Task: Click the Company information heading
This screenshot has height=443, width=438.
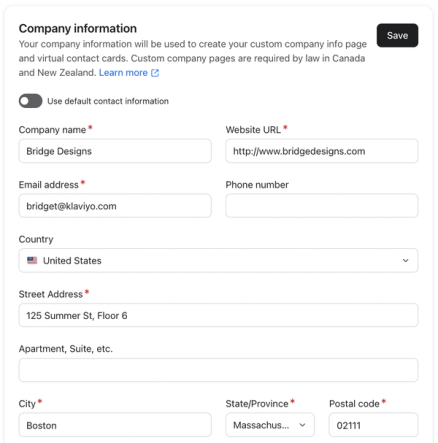Action: [78, 29]
